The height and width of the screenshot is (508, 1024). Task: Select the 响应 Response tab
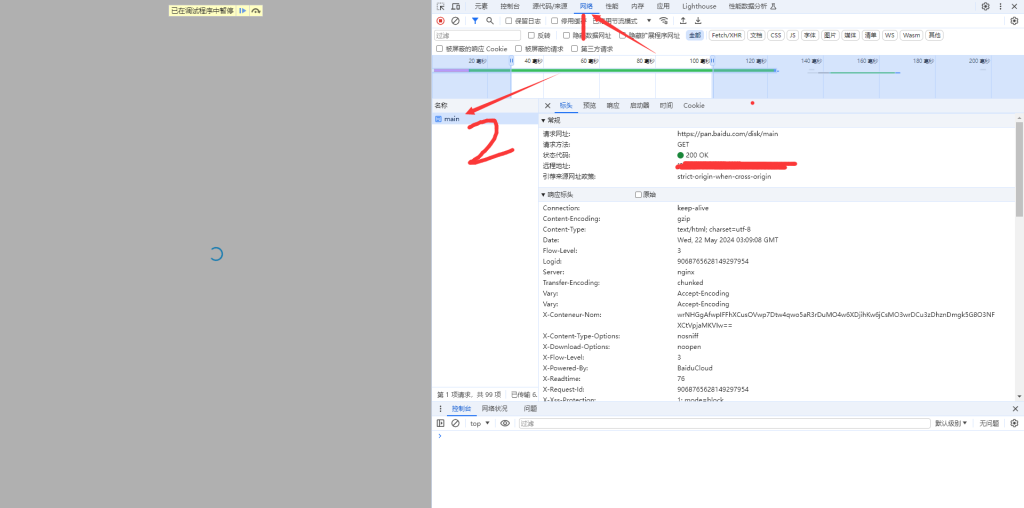pos(613,105)
